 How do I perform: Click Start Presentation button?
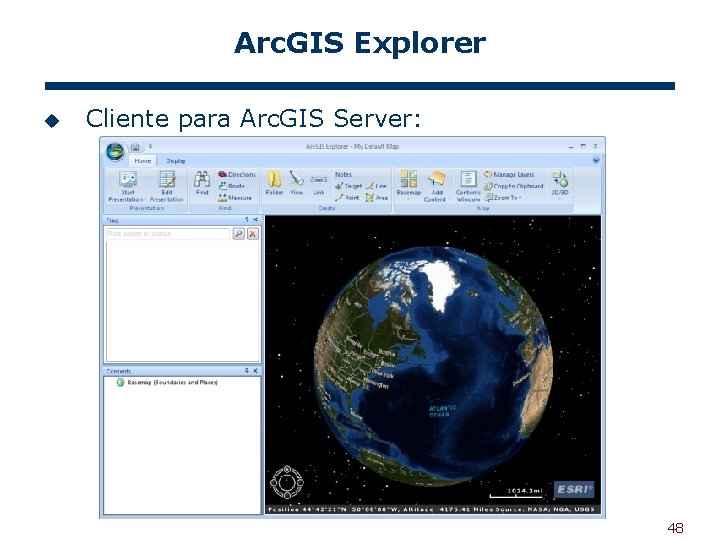127,187
